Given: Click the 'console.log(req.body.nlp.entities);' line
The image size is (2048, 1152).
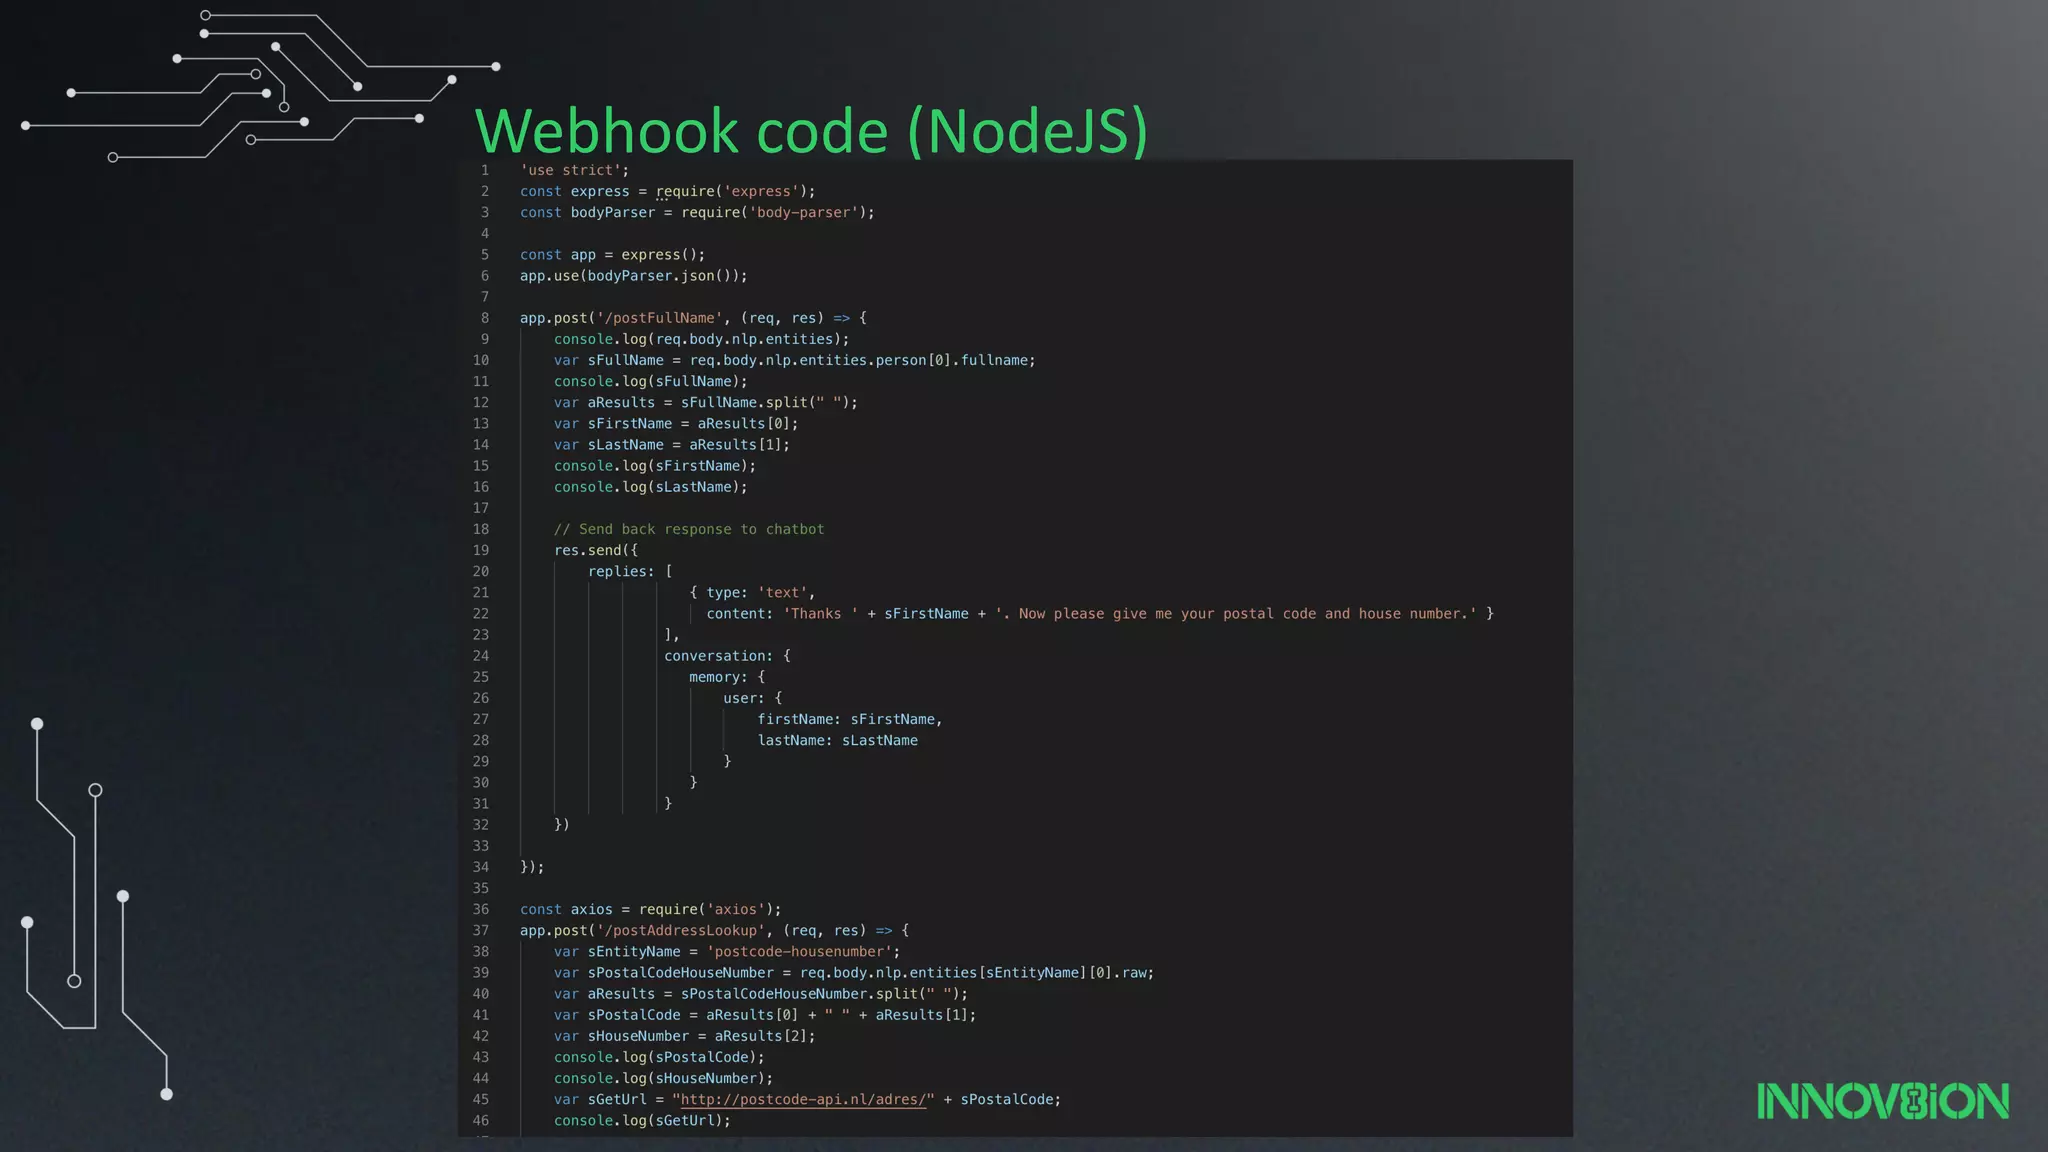Looking at the screenshot, I should click(702, 339).
